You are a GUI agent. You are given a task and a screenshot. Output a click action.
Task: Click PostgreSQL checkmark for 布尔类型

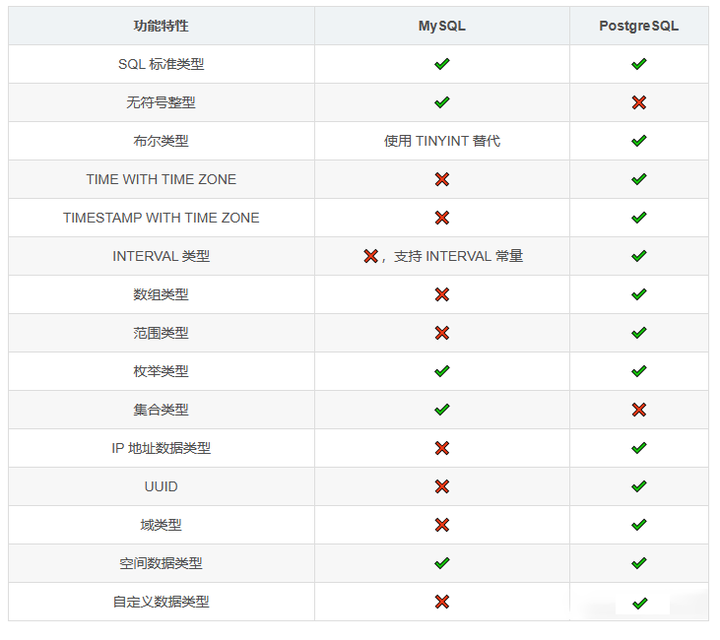pos(639,140)
